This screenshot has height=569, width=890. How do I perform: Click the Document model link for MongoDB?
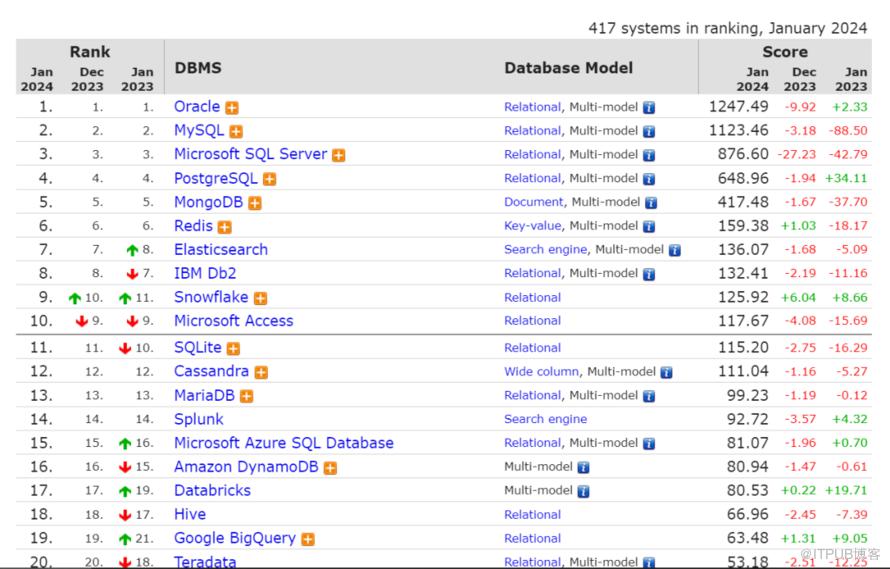coord(533,202)
